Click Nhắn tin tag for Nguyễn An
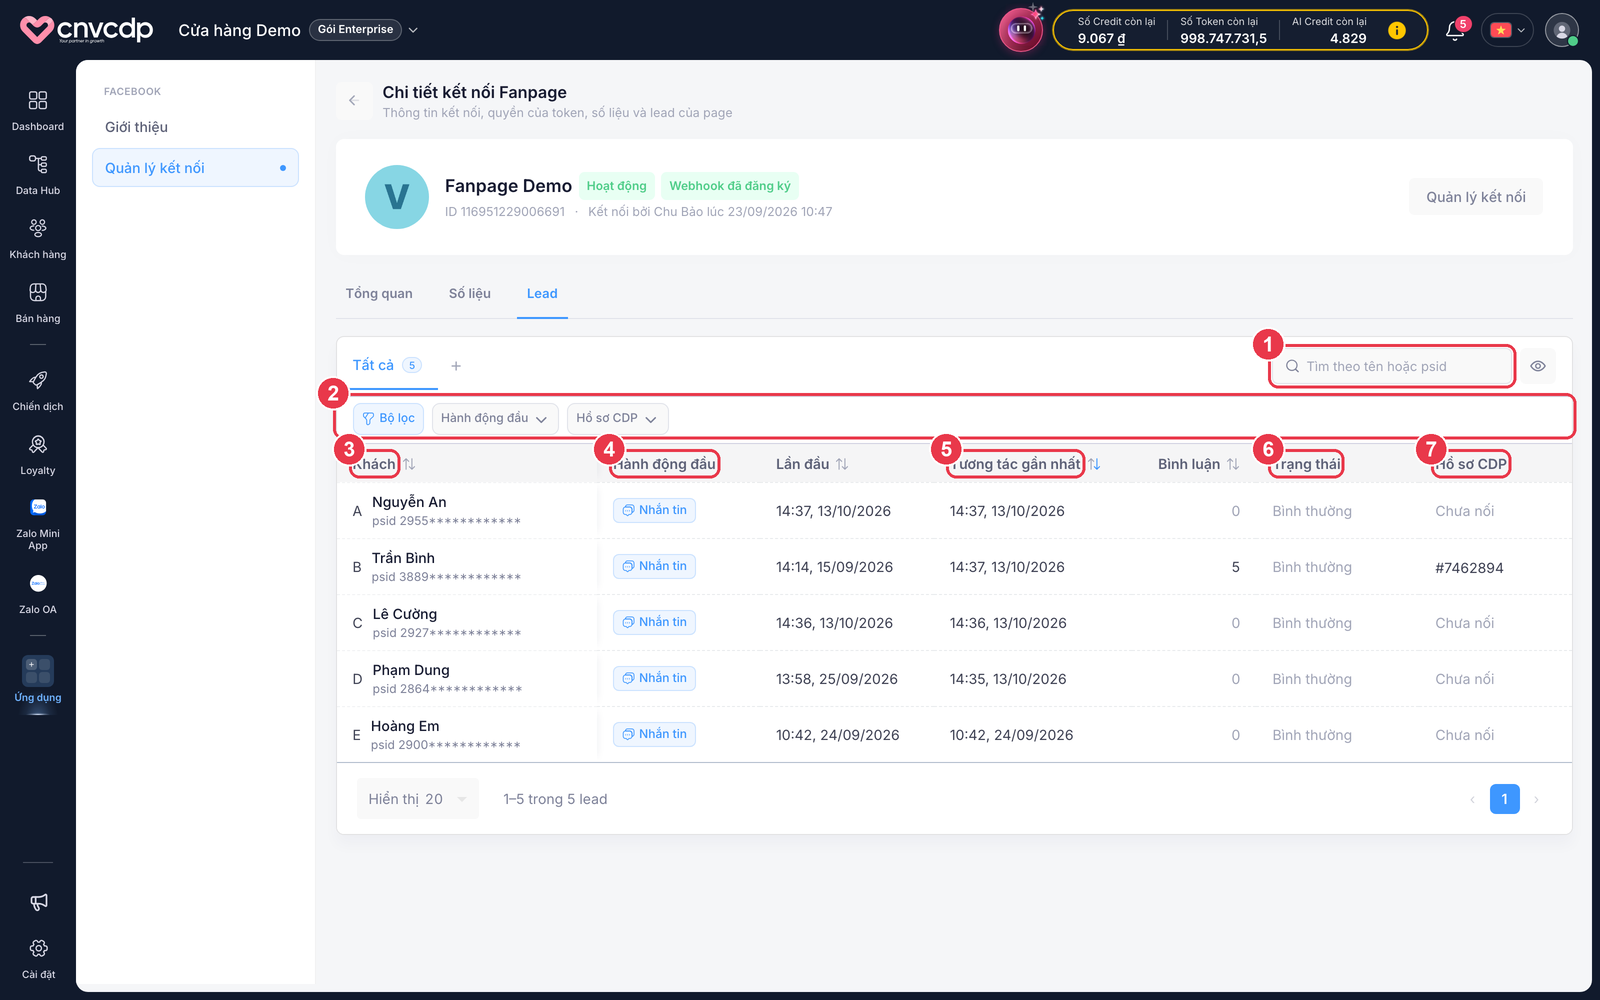Image resolution: width=1600 pixels, height=1000 pixels. click(x=655, y=510)
